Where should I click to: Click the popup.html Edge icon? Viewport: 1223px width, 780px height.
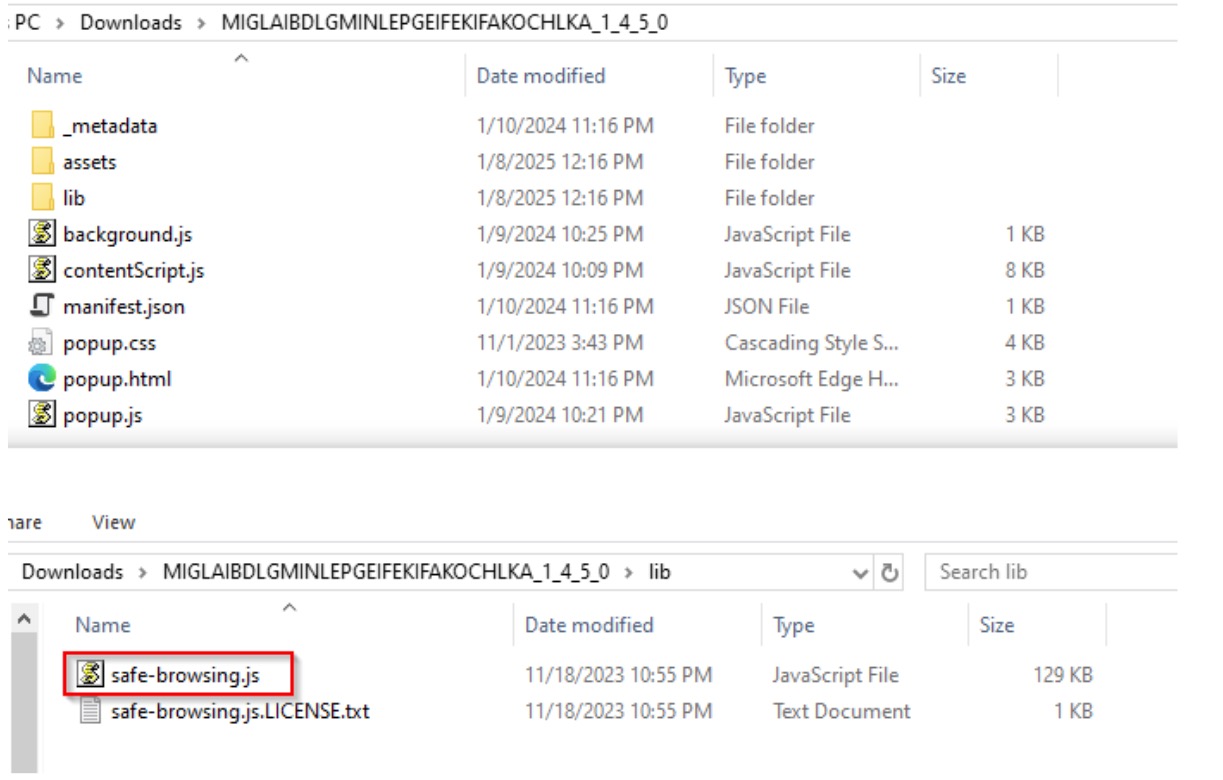[42, 379]
